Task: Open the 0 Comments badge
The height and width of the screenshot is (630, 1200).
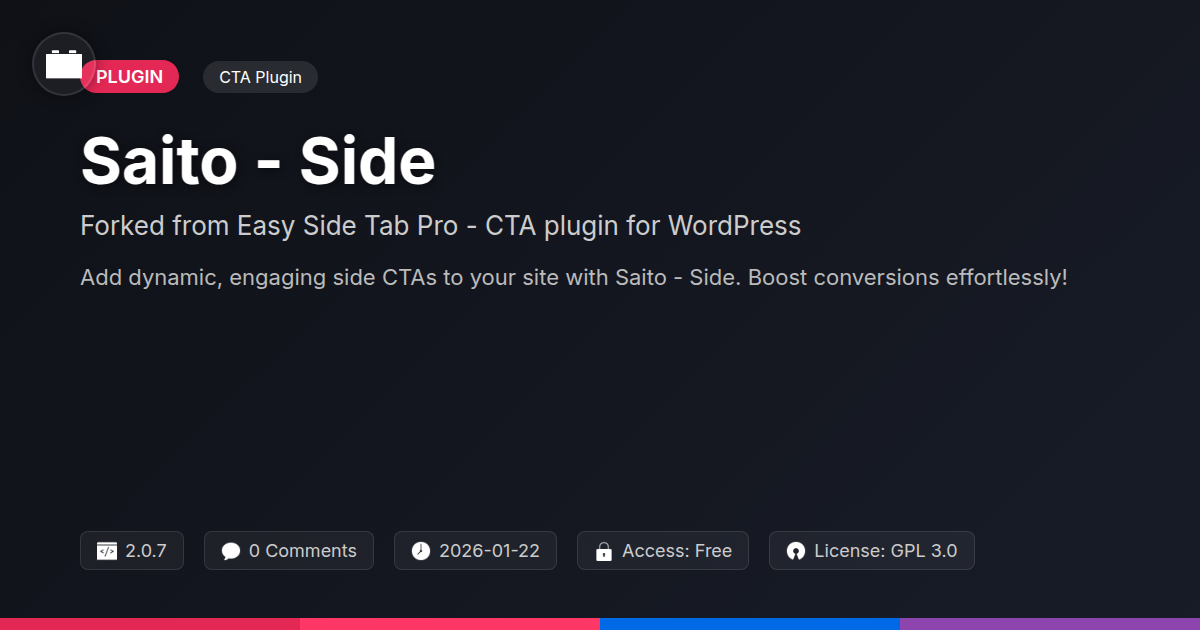Action: 289,551
